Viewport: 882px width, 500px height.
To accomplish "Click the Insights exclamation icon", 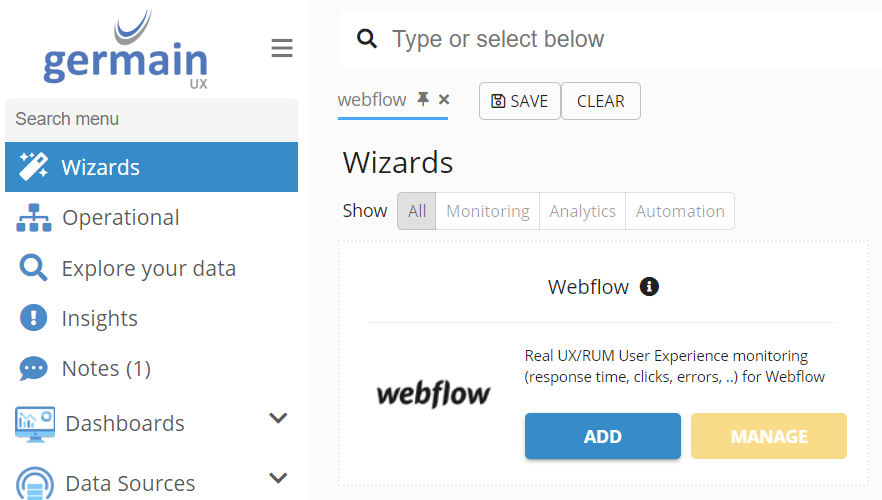I will coord(33,318).
